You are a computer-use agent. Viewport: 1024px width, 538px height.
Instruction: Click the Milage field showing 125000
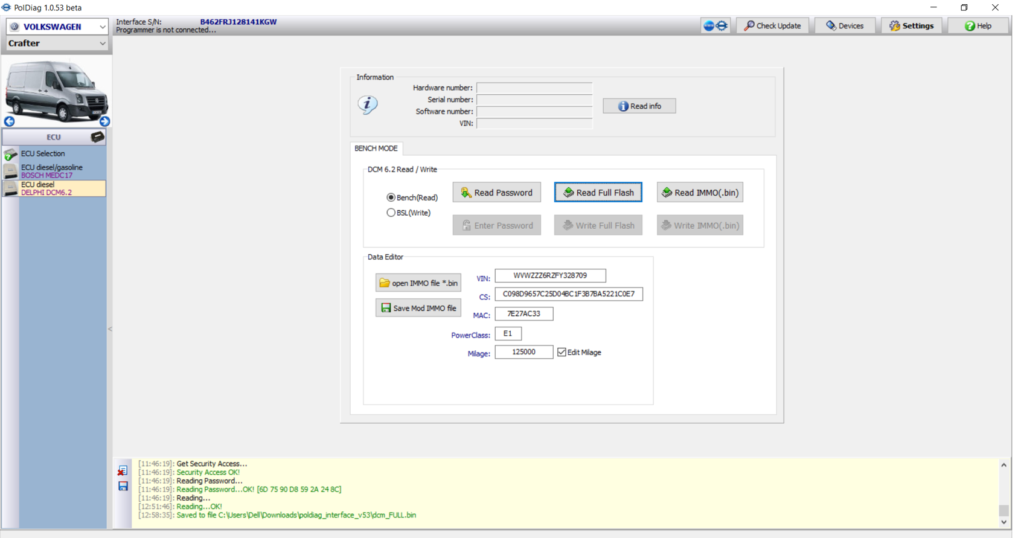[x=524, y=352]
